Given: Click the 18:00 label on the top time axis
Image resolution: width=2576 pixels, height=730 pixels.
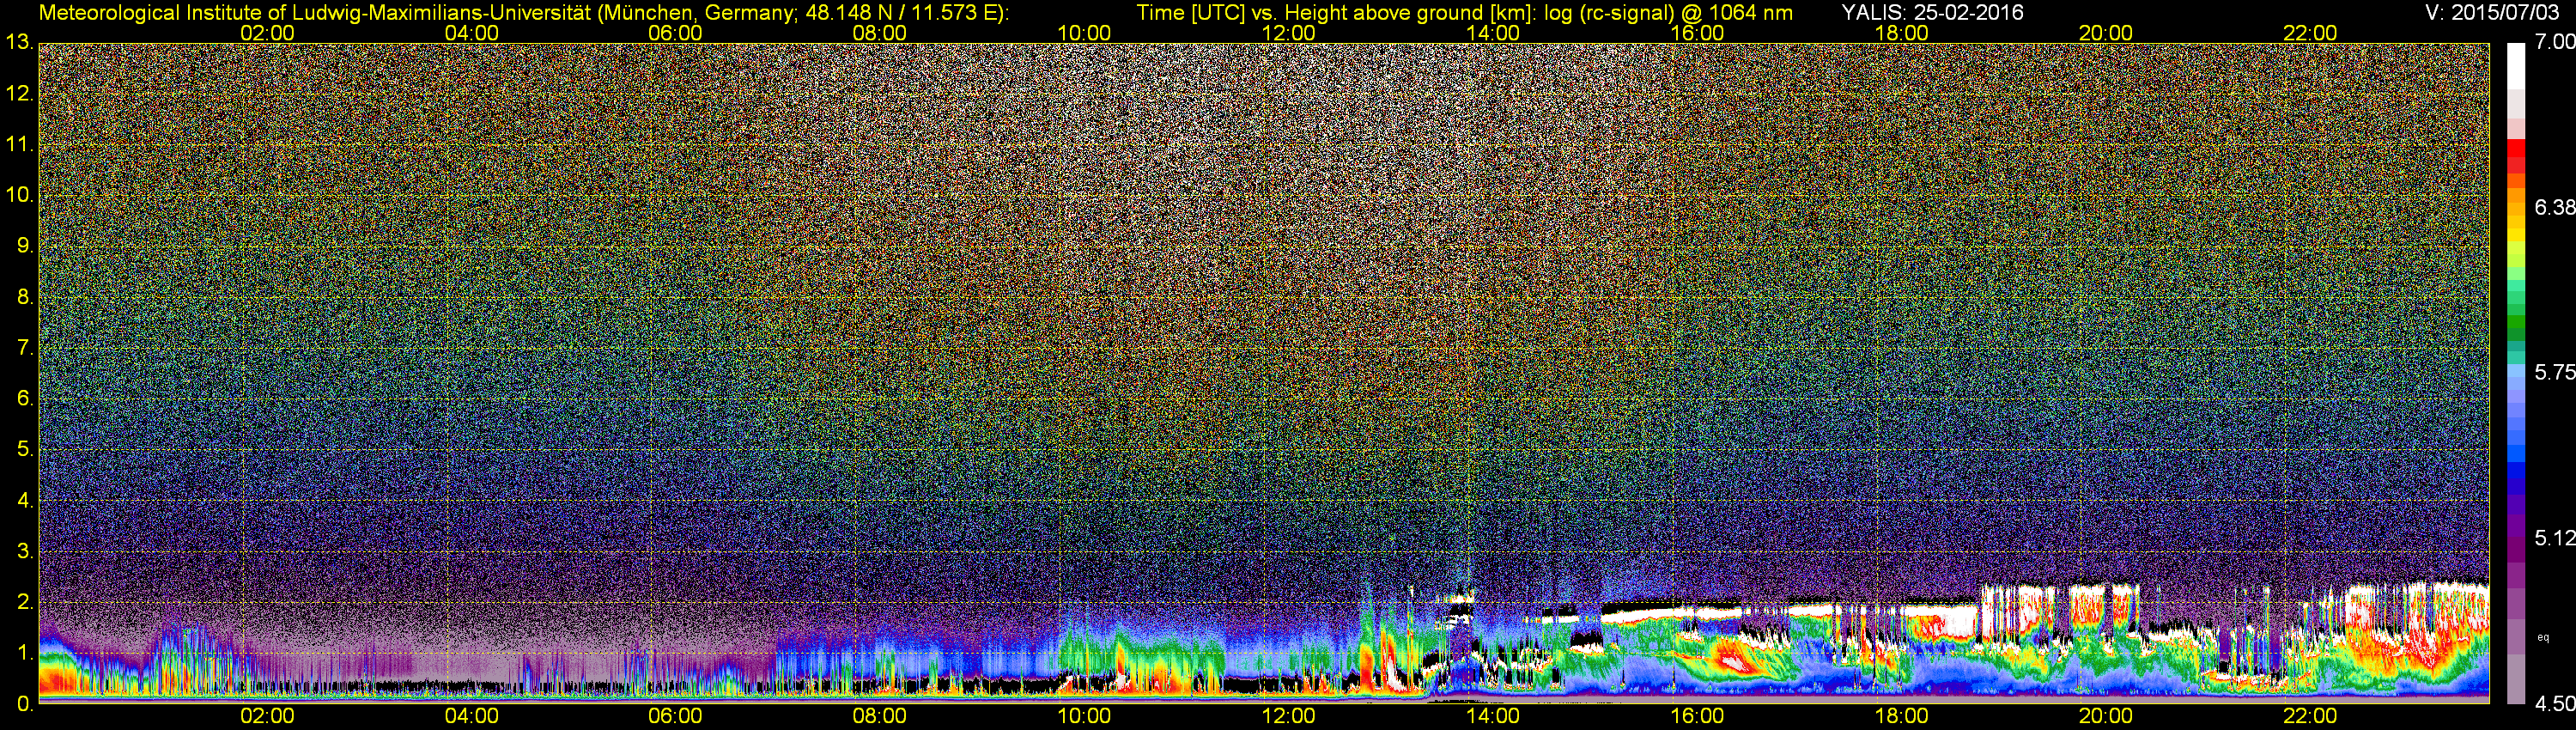Looking at the screenshot, I should coord(1901,33).
